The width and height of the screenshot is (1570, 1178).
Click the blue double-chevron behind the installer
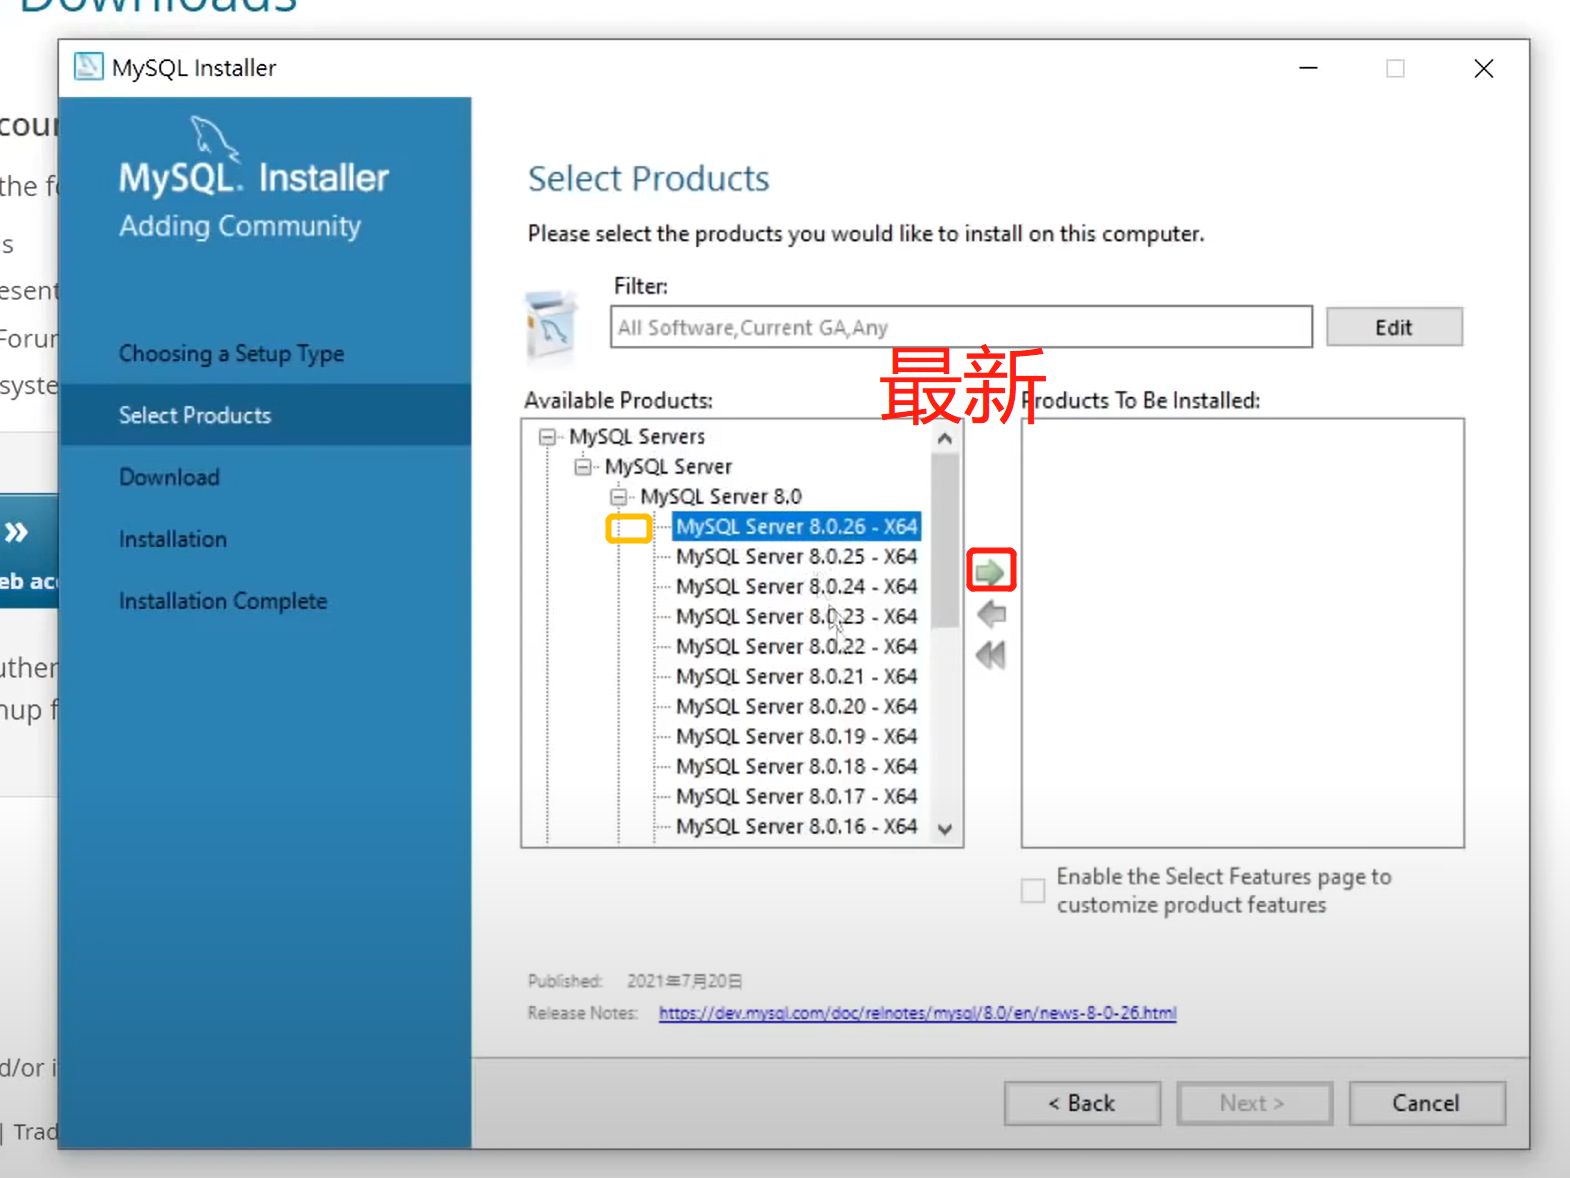click(x=16, y=532)
